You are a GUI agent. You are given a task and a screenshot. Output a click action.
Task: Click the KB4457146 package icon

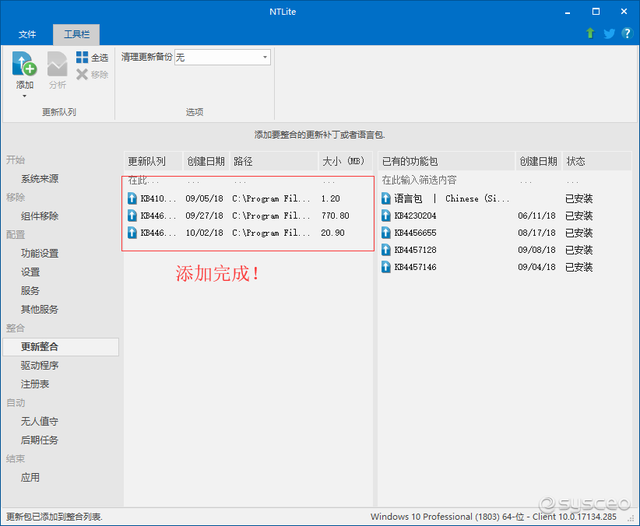[386, 267]
